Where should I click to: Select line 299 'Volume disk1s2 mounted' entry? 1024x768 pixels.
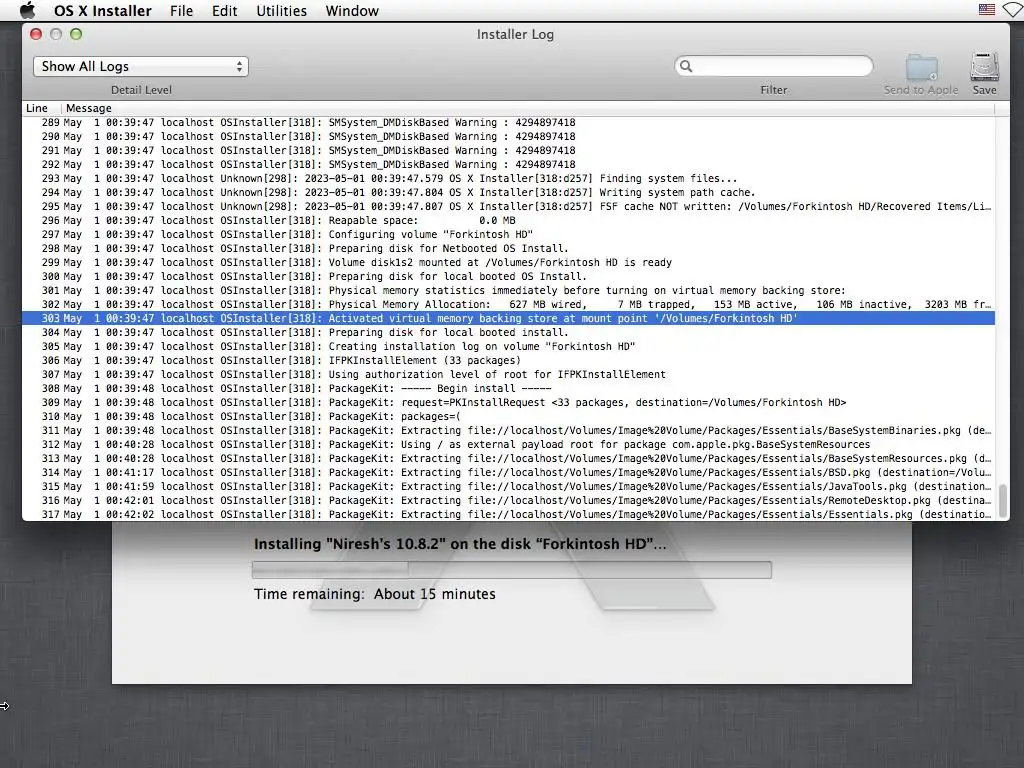[508, 263]
